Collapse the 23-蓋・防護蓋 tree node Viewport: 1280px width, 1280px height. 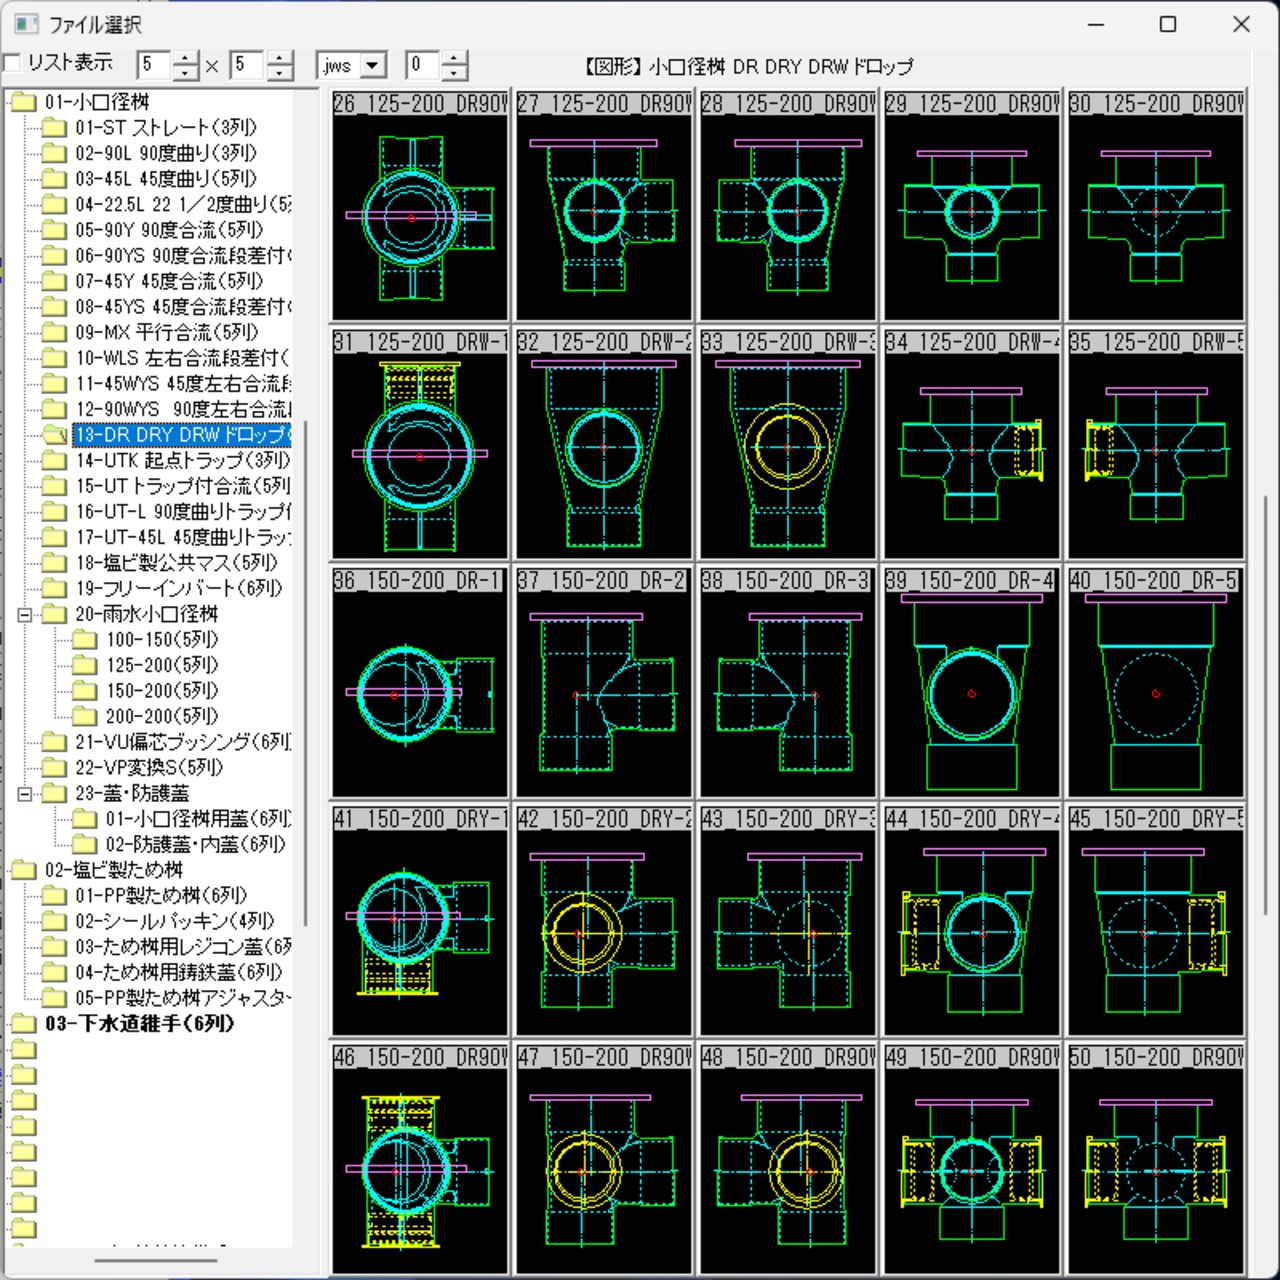click(x=25, y=793)
